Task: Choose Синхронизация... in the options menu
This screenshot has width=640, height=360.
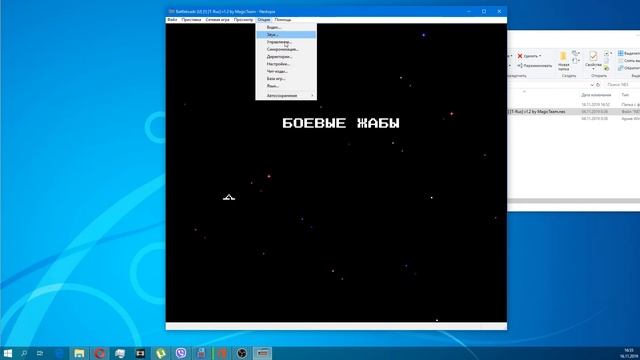Action: tap(286, 49)
